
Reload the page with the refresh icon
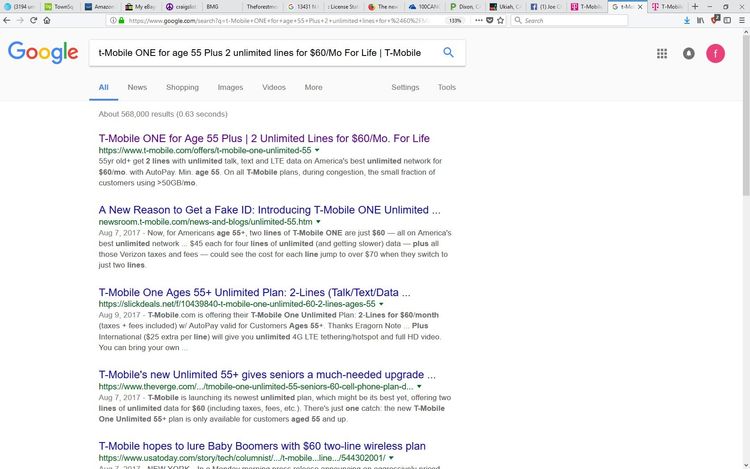pyautogui.click(x=33, y=21)
